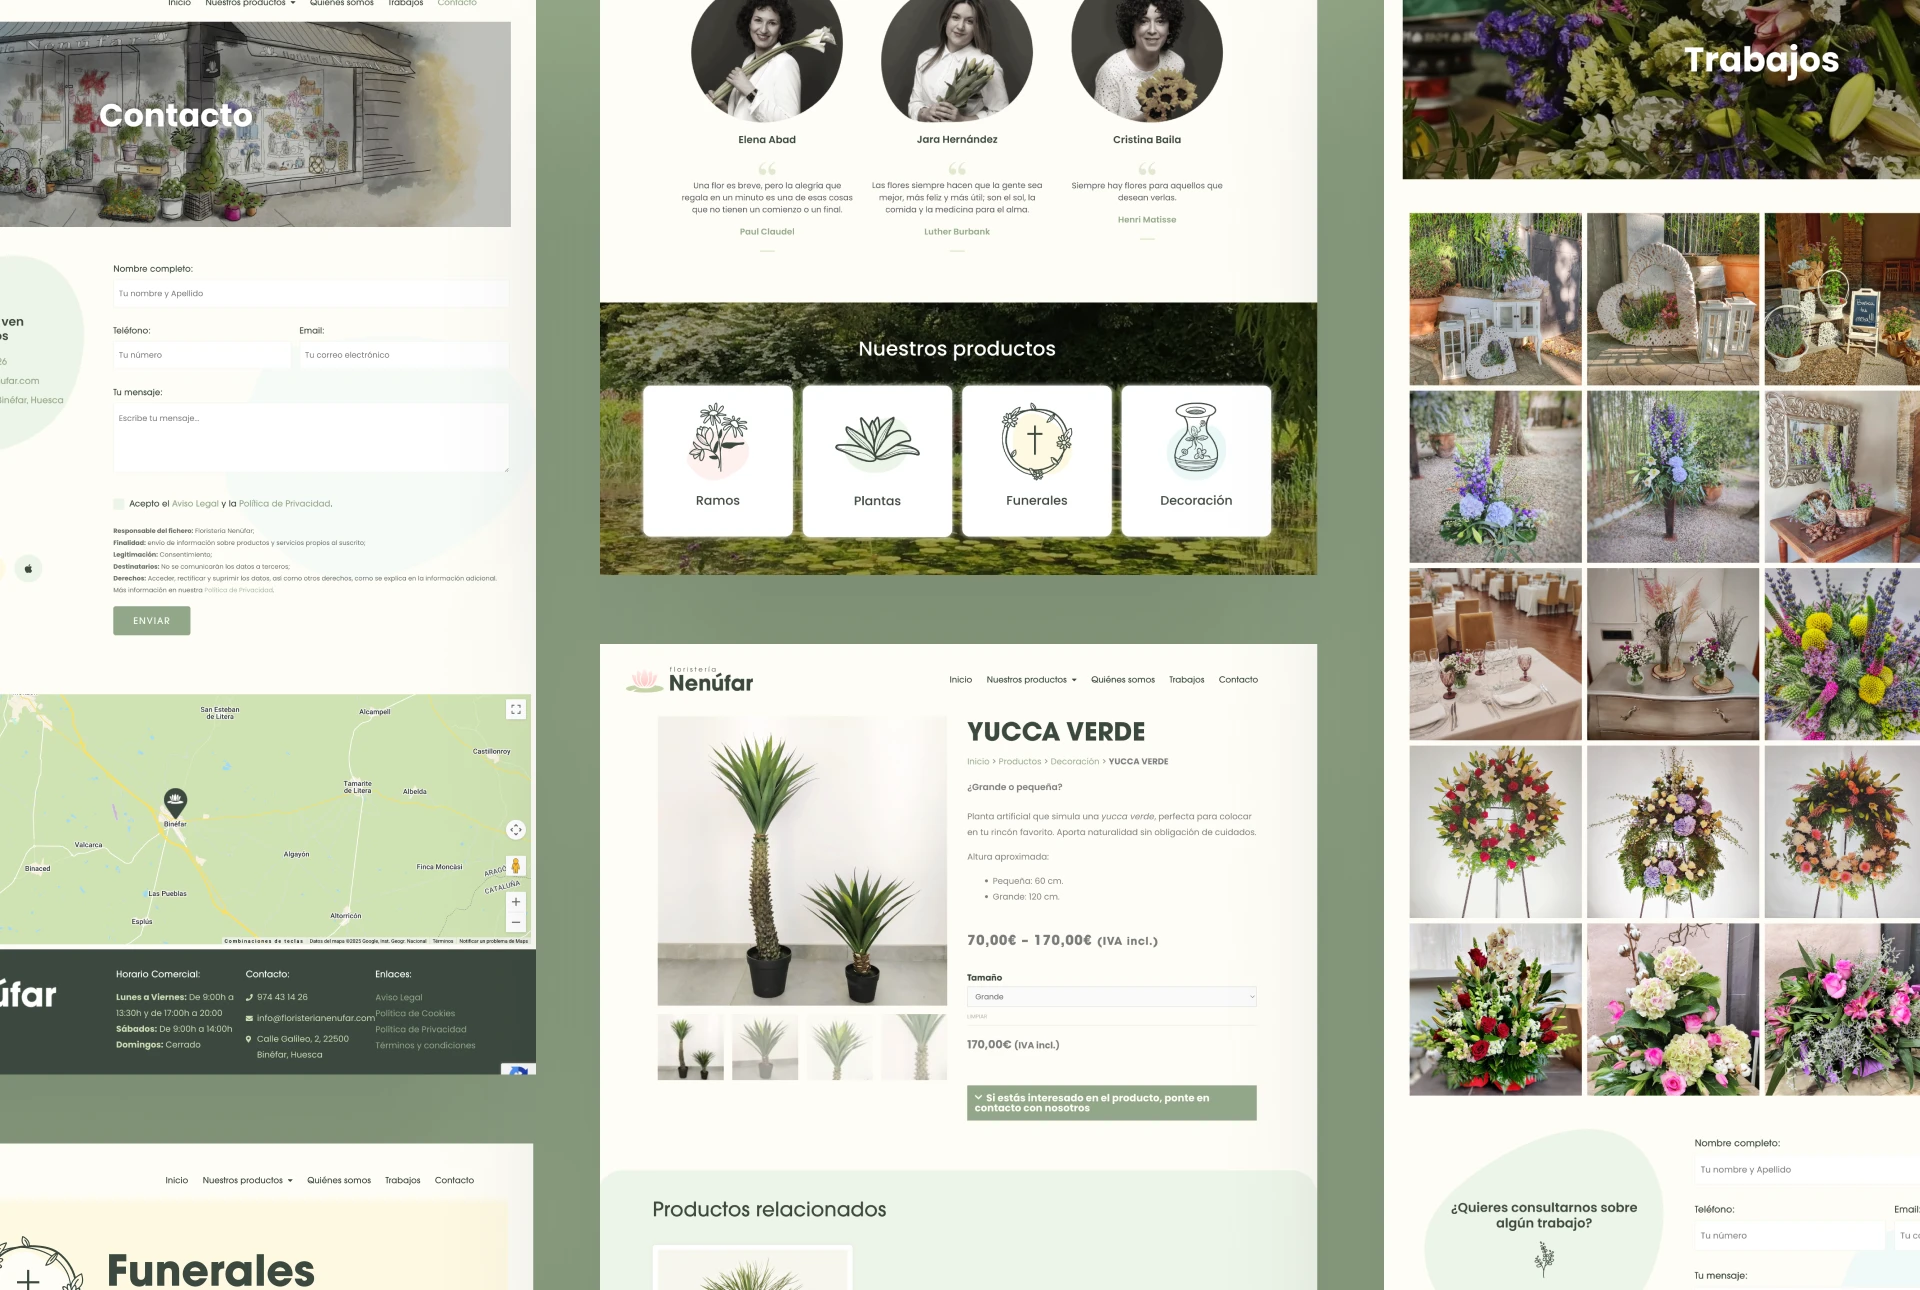This screenshot has height=1290, width=1920.
Task: Click the Binéfar shop map marker
Action: click(175, 801)
